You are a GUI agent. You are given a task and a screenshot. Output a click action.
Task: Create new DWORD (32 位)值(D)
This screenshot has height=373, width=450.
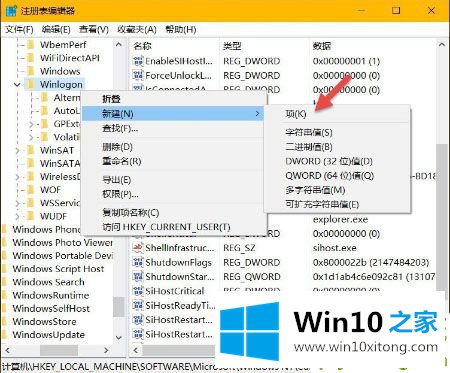[x=329, y=161]
